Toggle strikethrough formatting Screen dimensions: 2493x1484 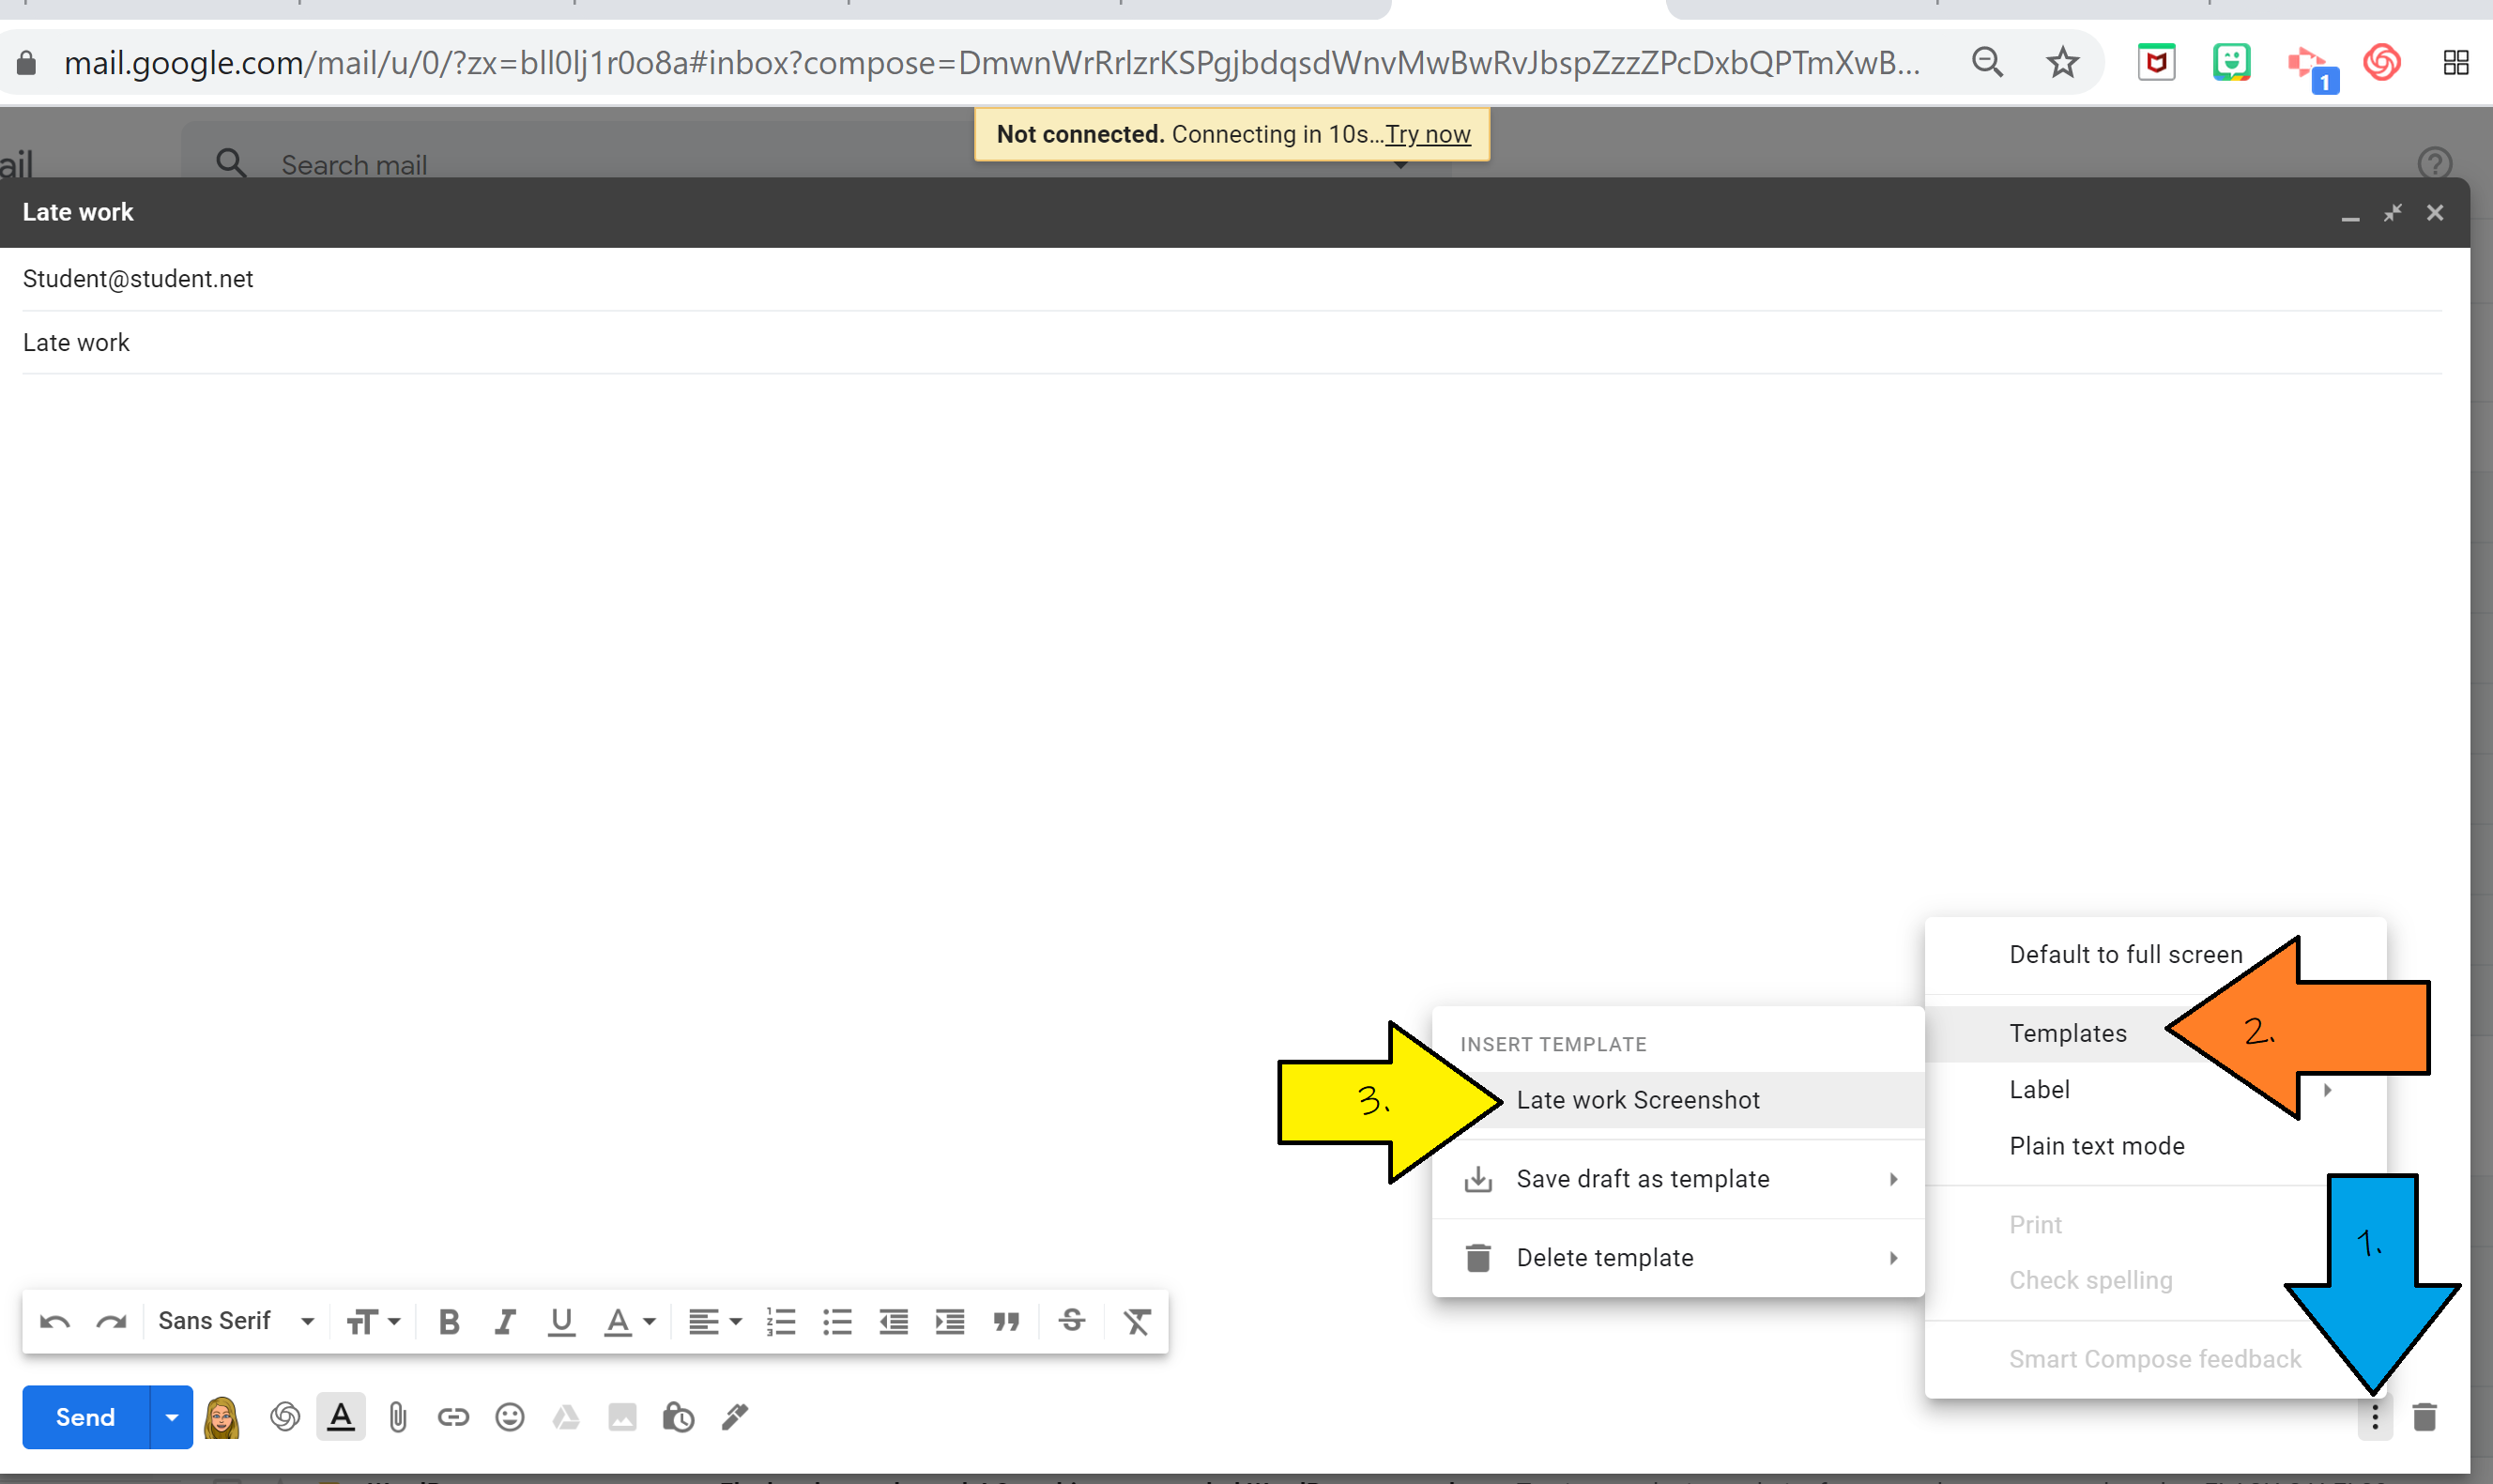(1072, 1320)
